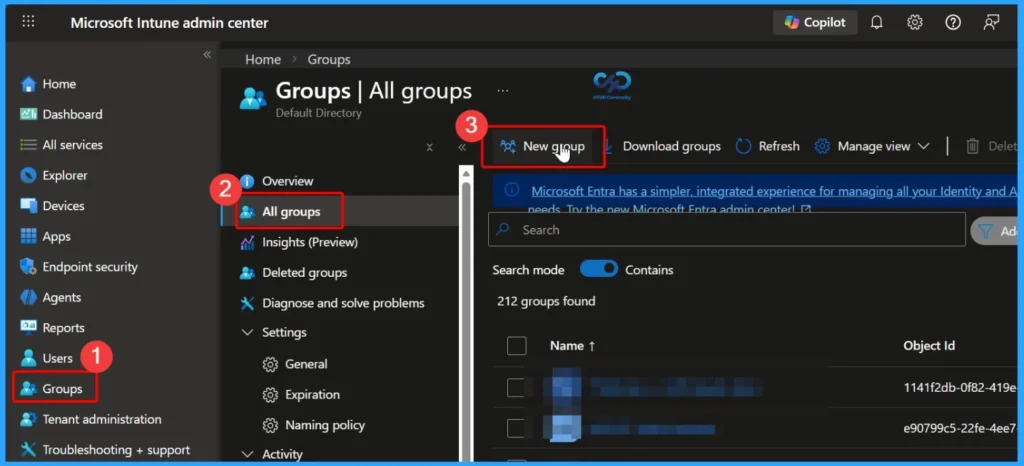Click the Agents icon in sidebar
1024x466 pixels.
(28, 297)
